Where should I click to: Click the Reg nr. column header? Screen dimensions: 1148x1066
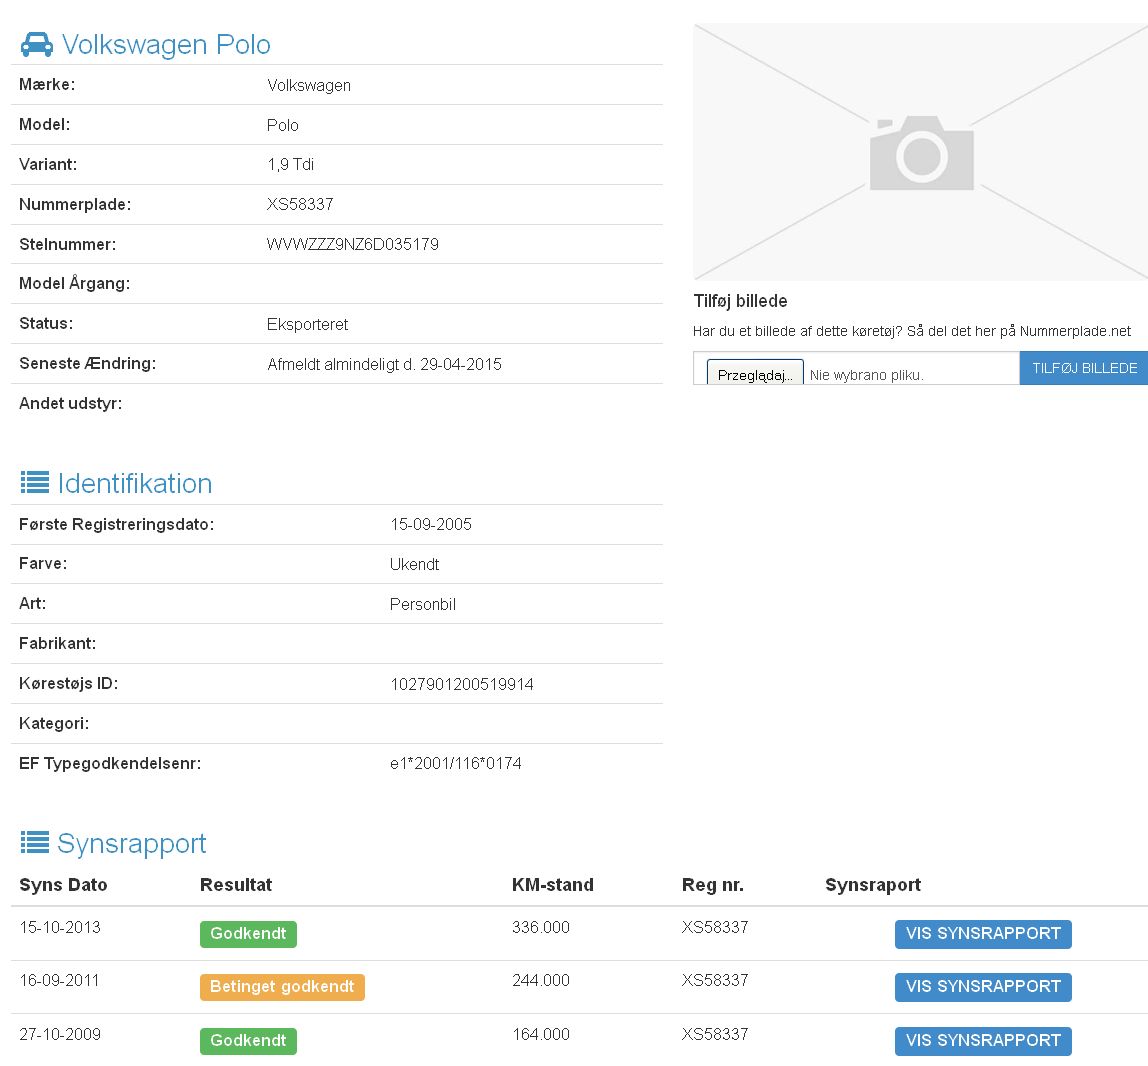712,885
